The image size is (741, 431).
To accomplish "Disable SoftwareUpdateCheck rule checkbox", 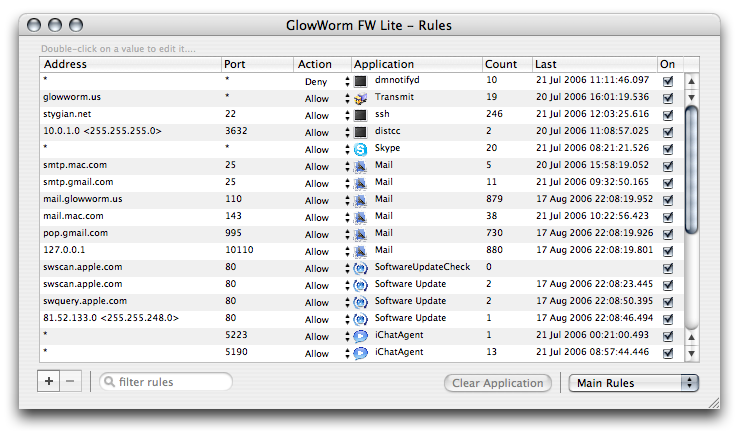I will (x=668, y=268).
